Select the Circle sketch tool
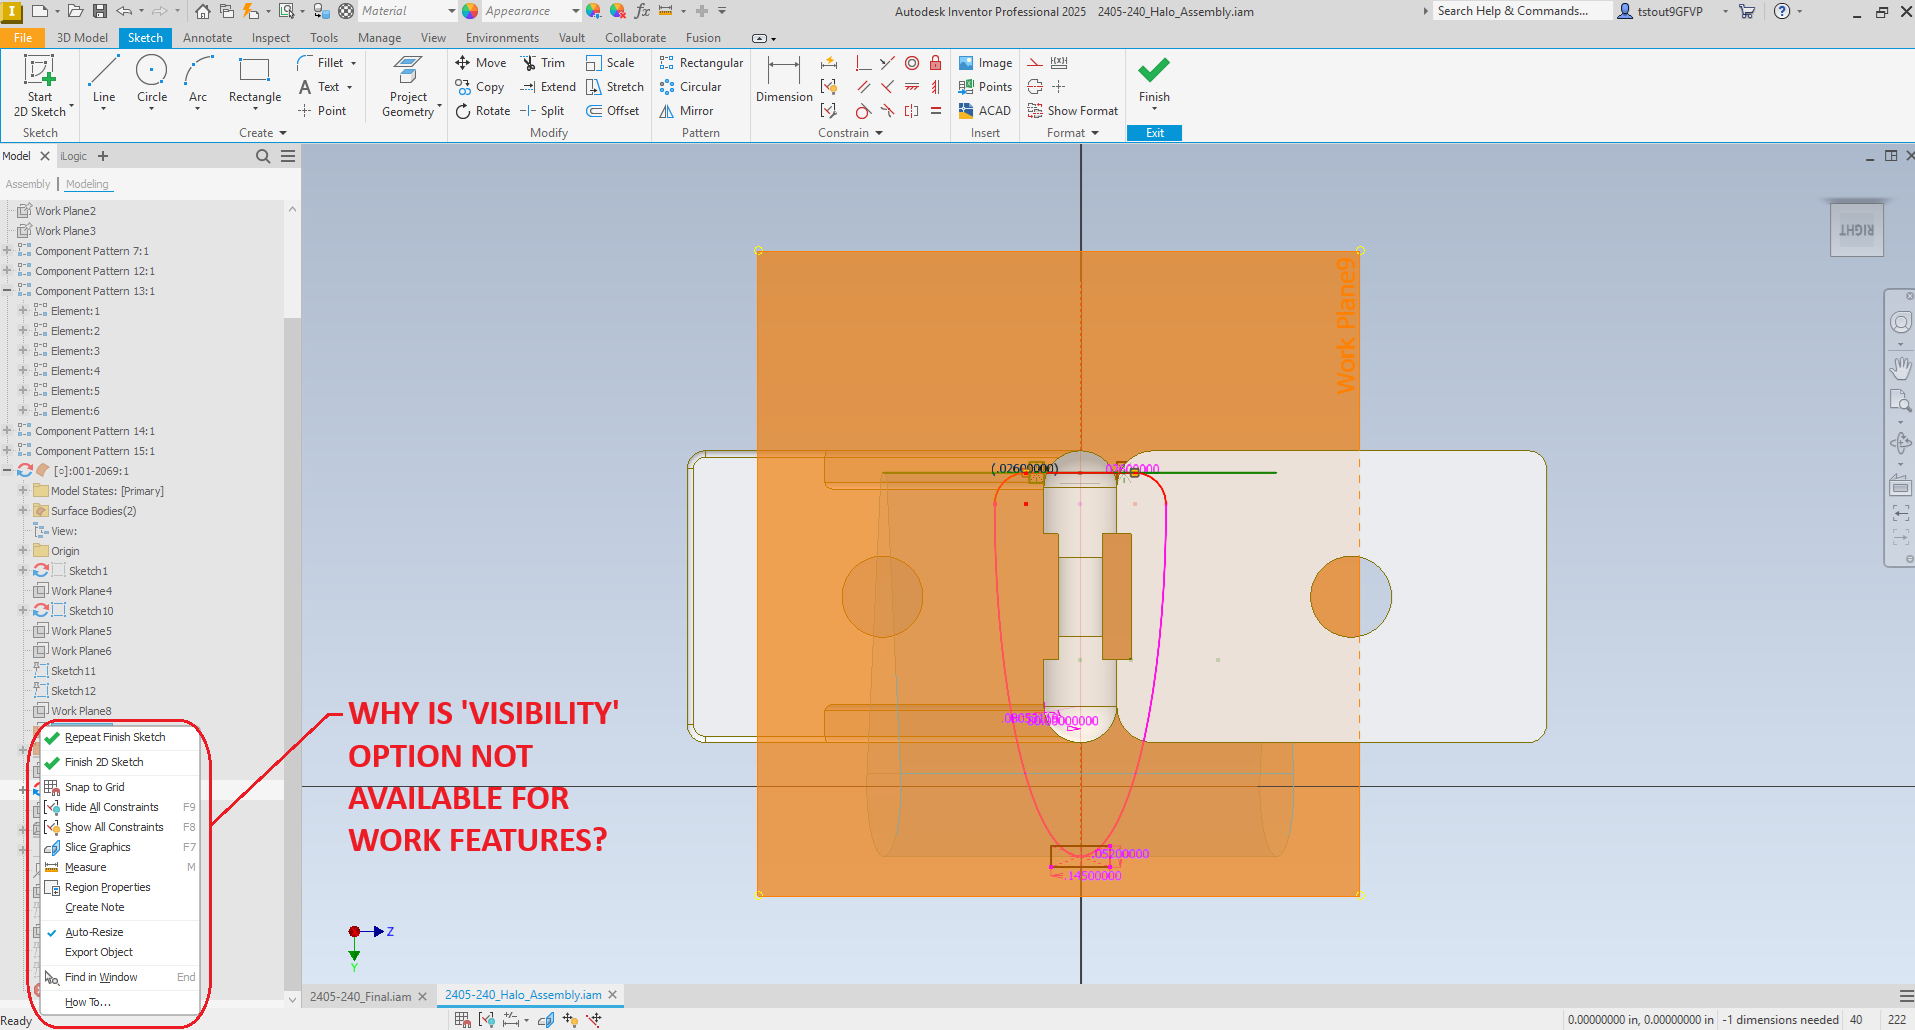This screenshot has height=1030, width=1915. pyautogui.click(x=152, y=80)
